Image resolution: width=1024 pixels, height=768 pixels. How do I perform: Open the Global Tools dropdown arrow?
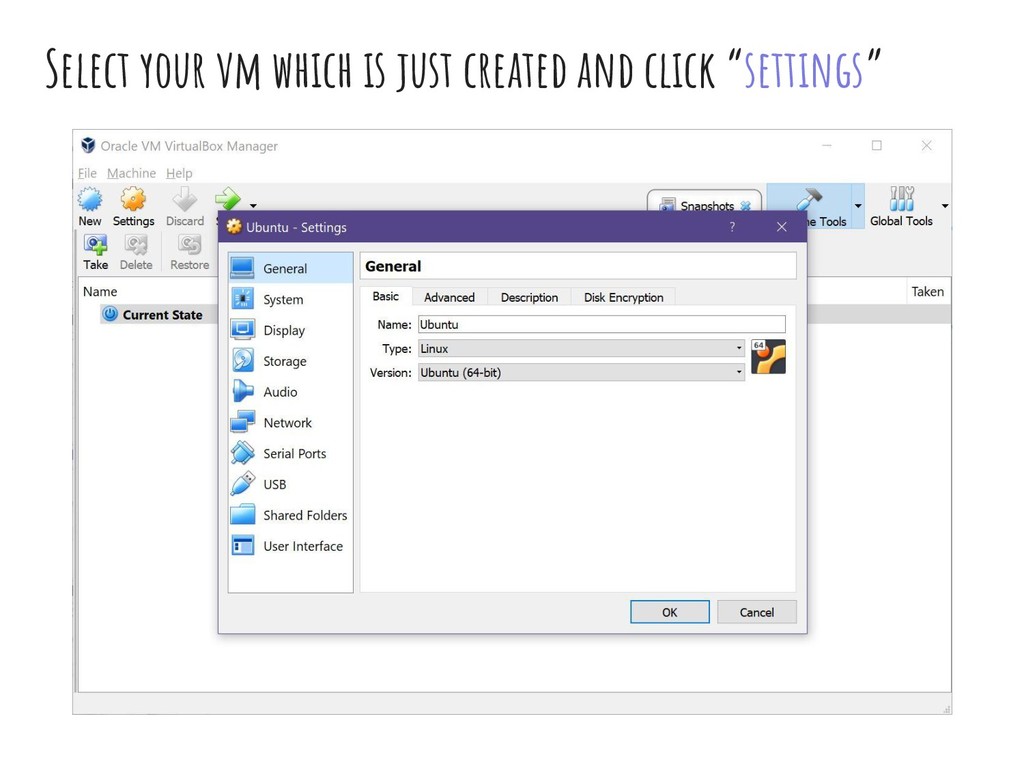click(x=944, y=206)
